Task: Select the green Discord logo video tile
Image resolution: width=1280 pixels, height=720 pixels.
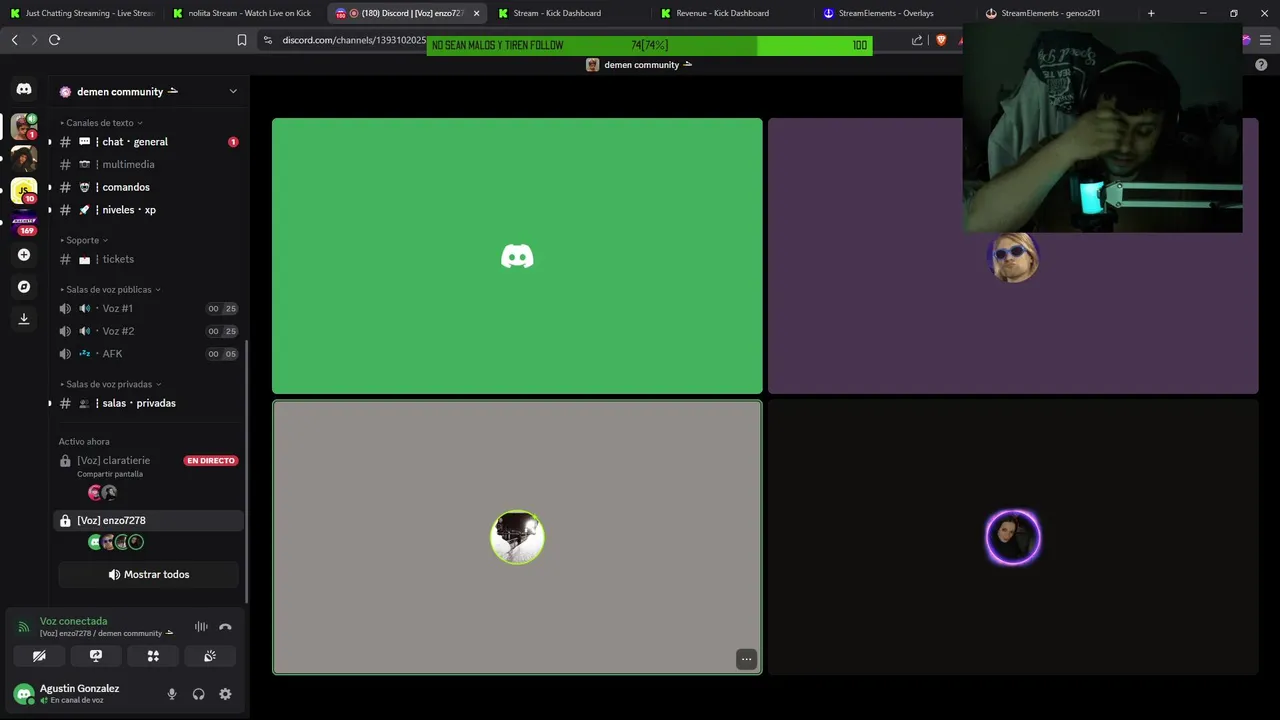Action: (x=517, y=256)
